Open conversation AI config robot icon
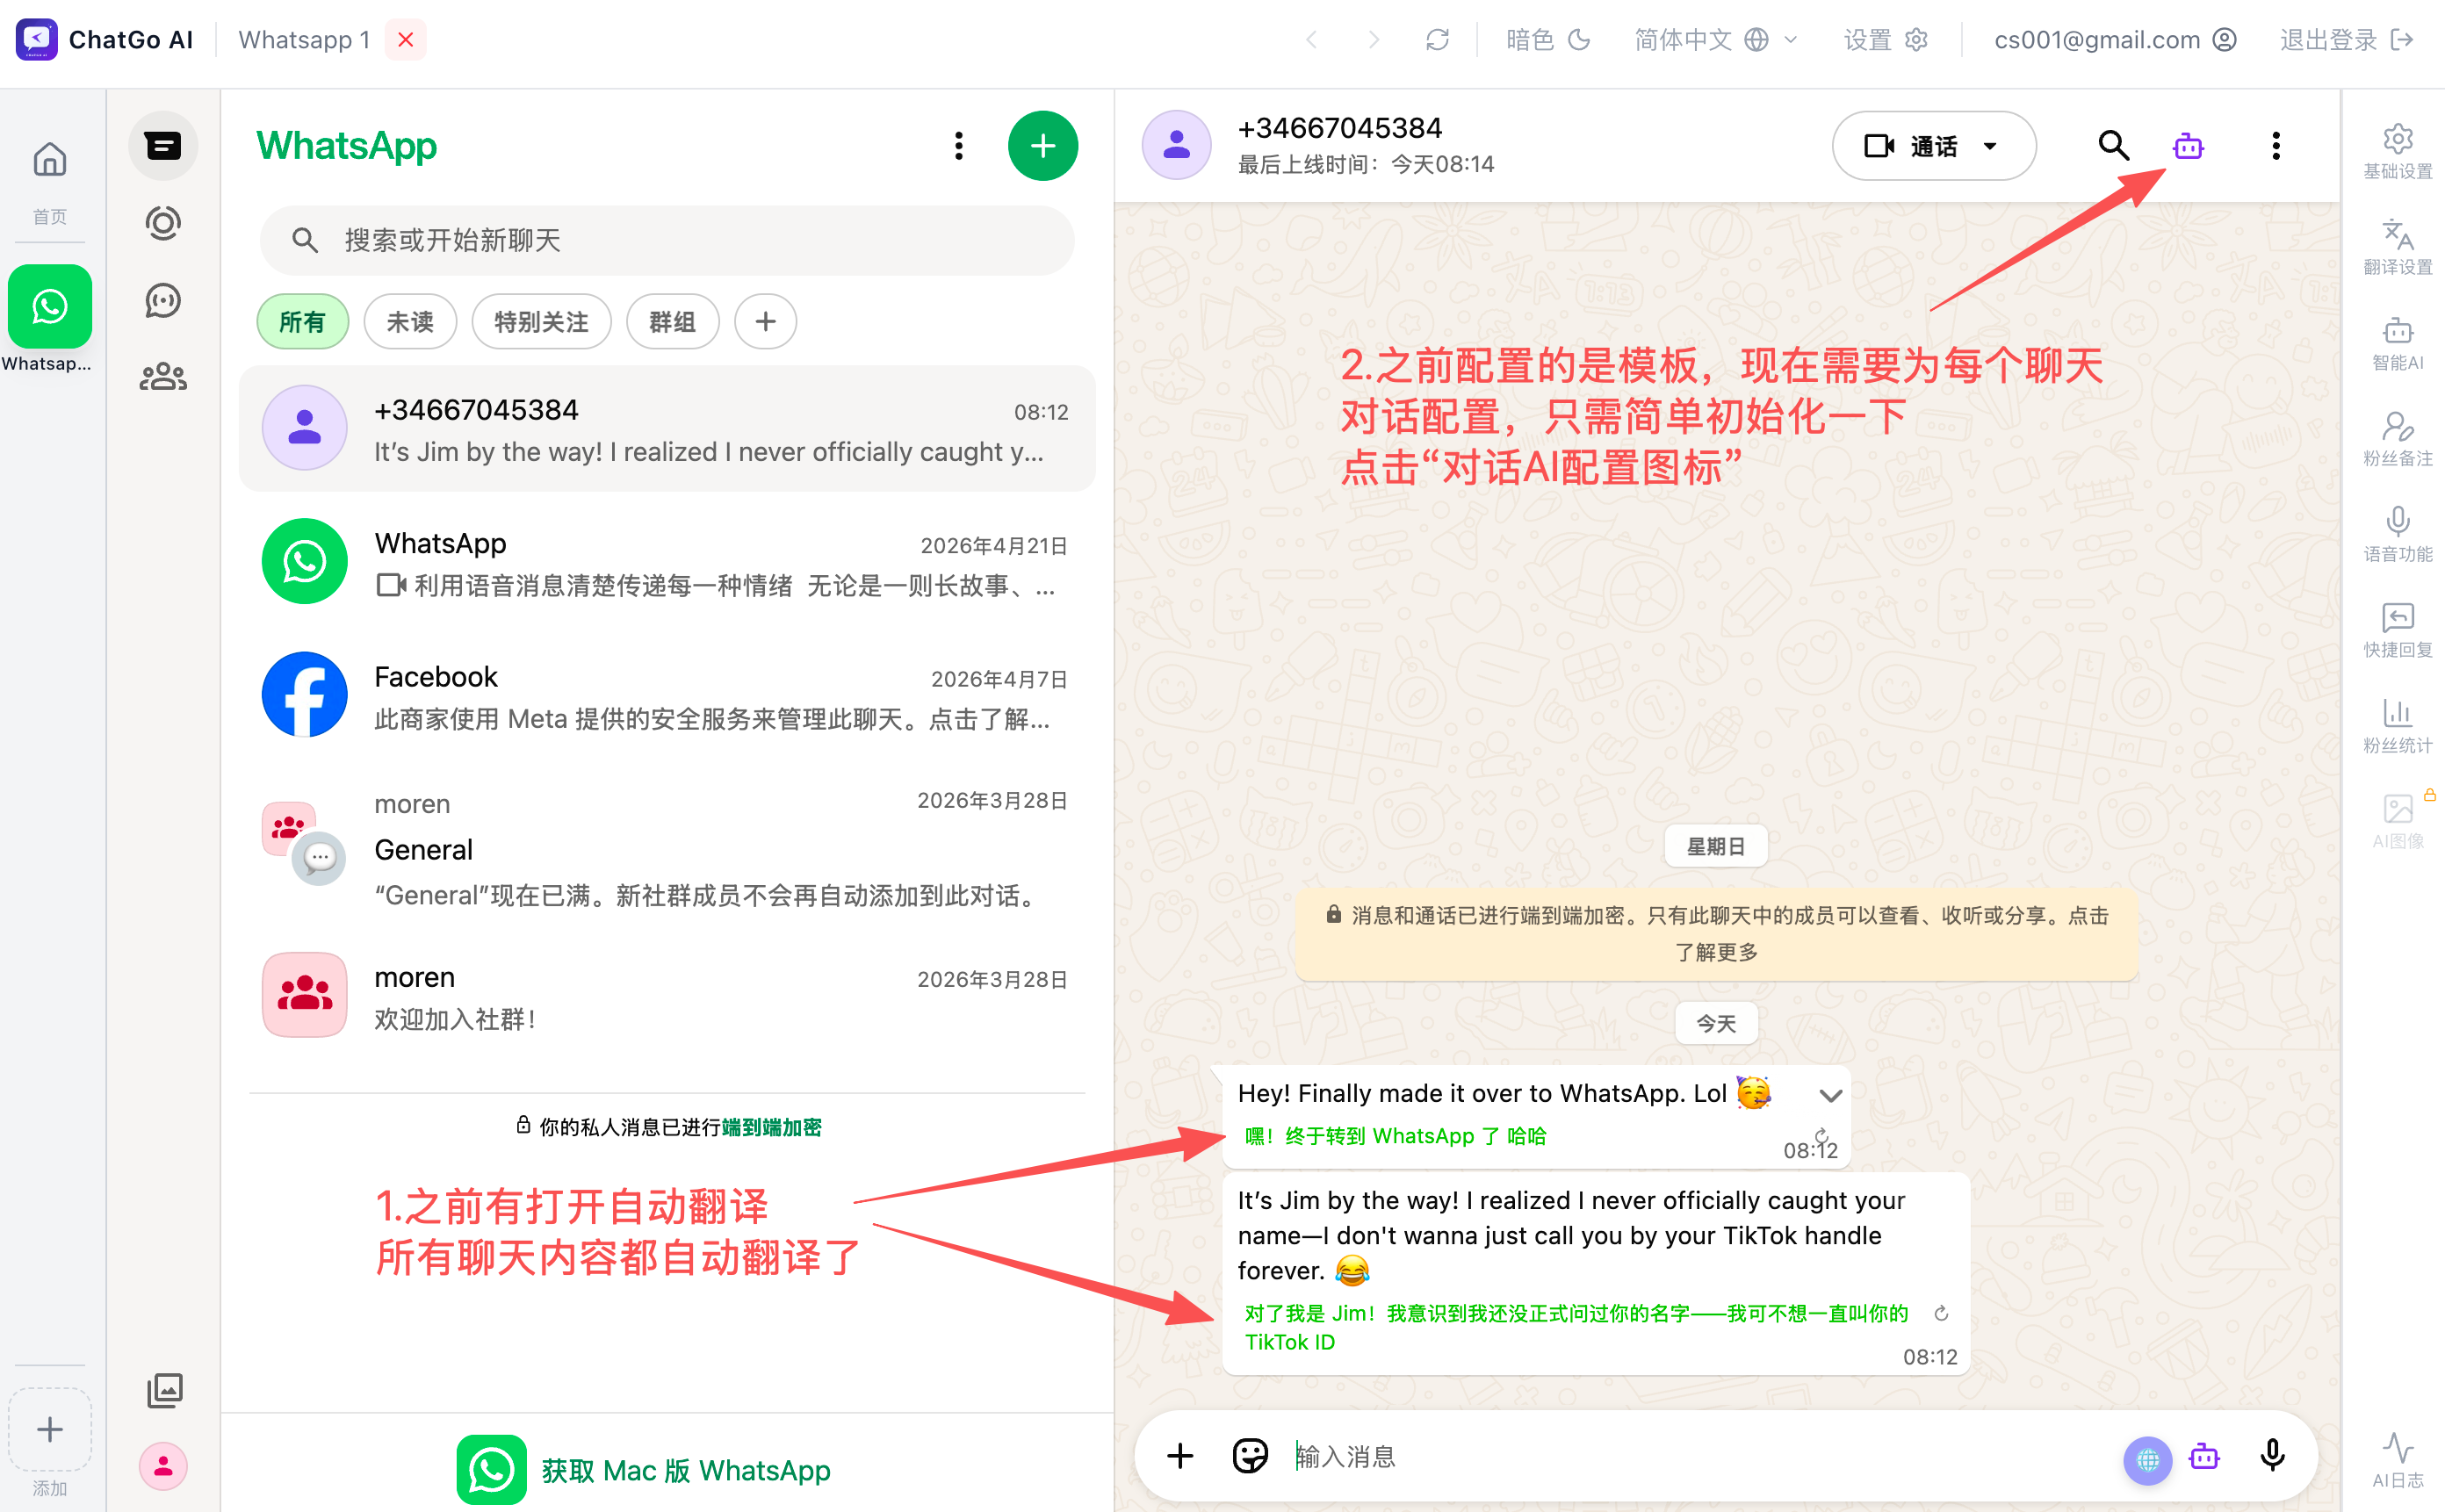This screenshot has width=2445, height=1512. (x=2187, y=146)
